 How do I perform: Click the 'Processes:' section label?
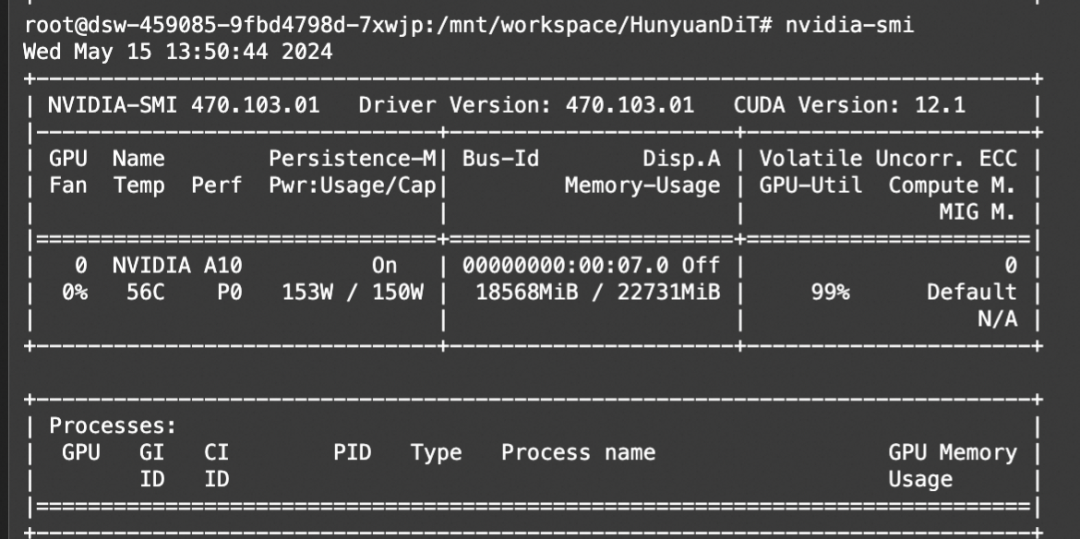click(113, 426)
